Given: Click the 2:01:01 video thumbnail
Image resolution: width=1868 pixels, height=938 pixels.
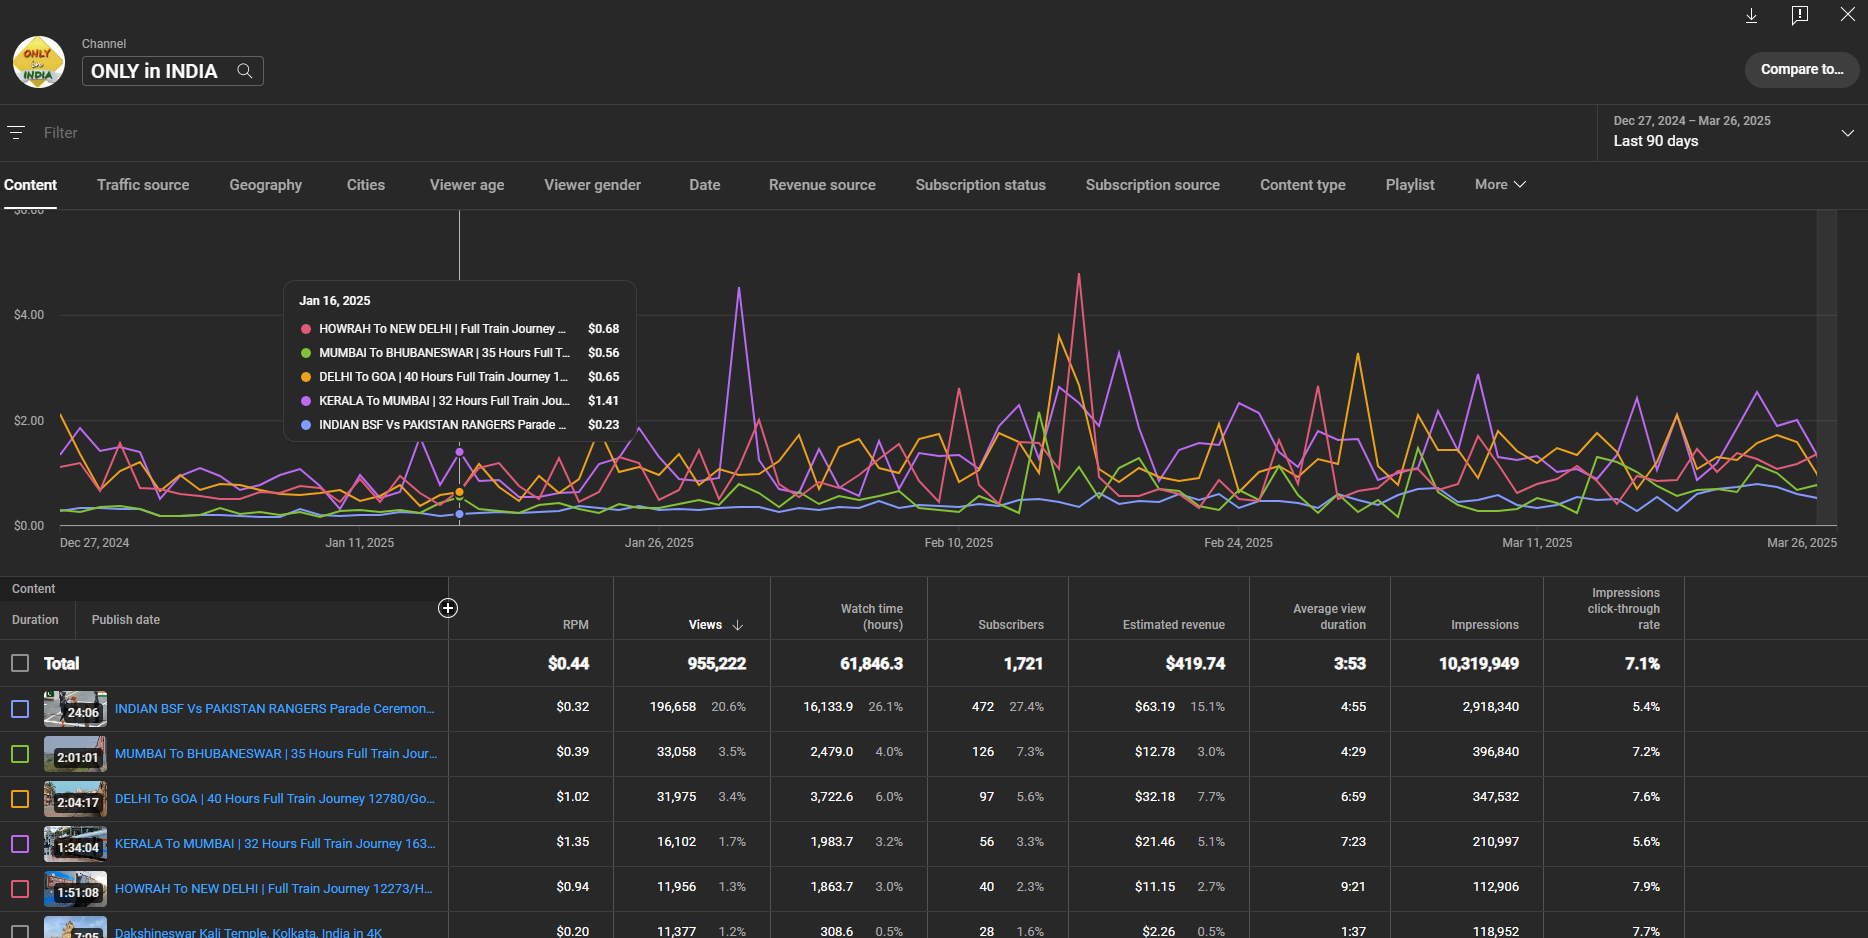Looking at the screenshot, I should [x=75, y=753].
